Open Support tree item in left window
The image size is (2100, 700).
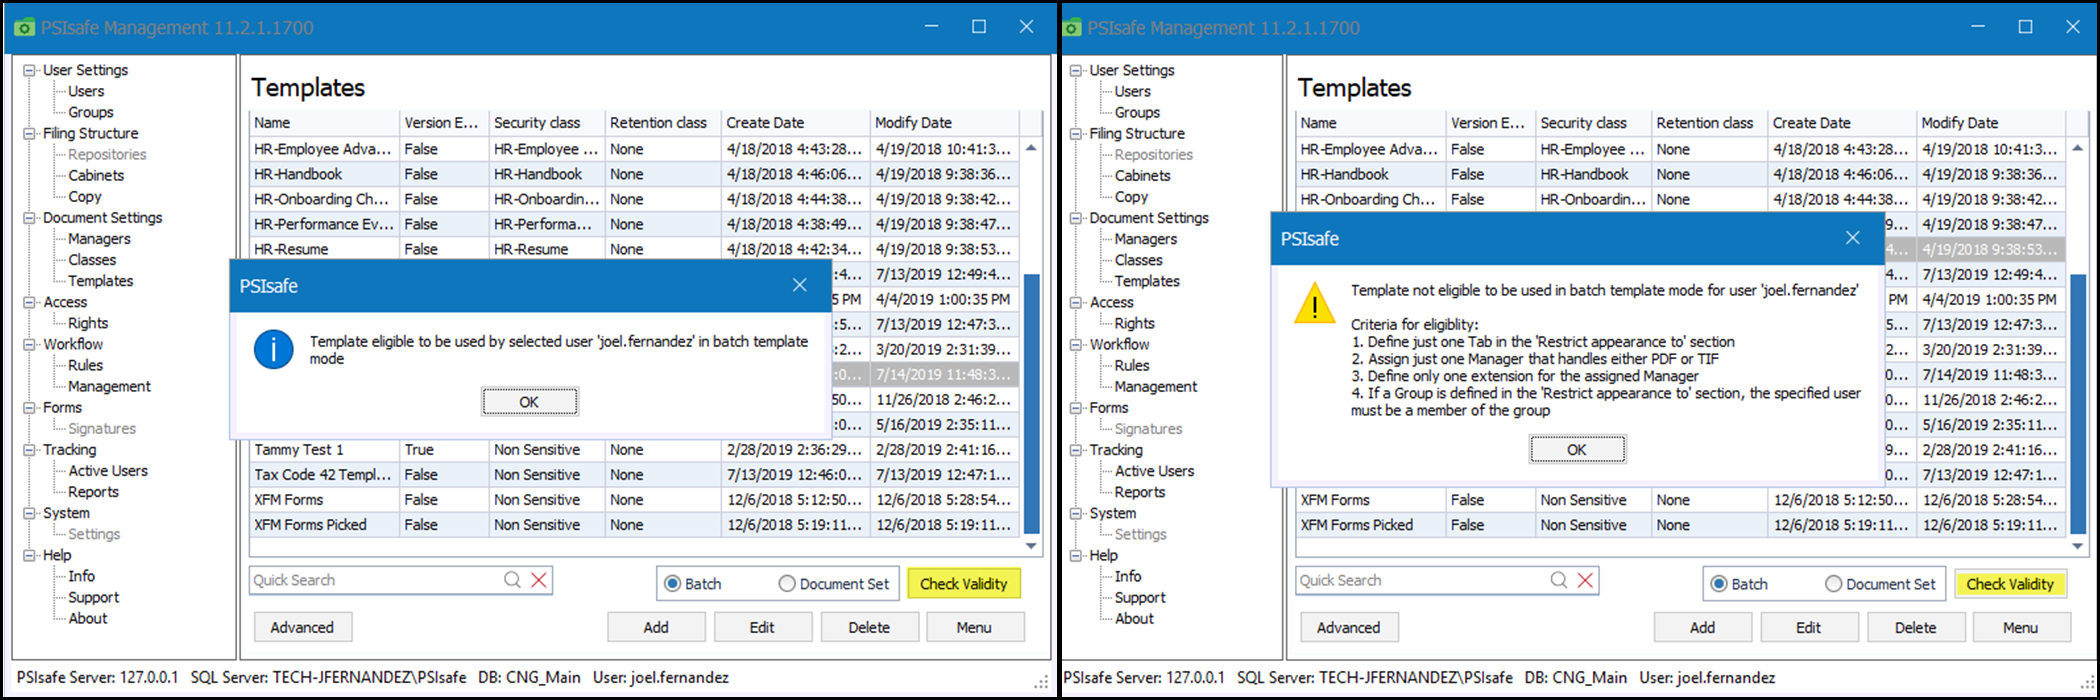93,597
